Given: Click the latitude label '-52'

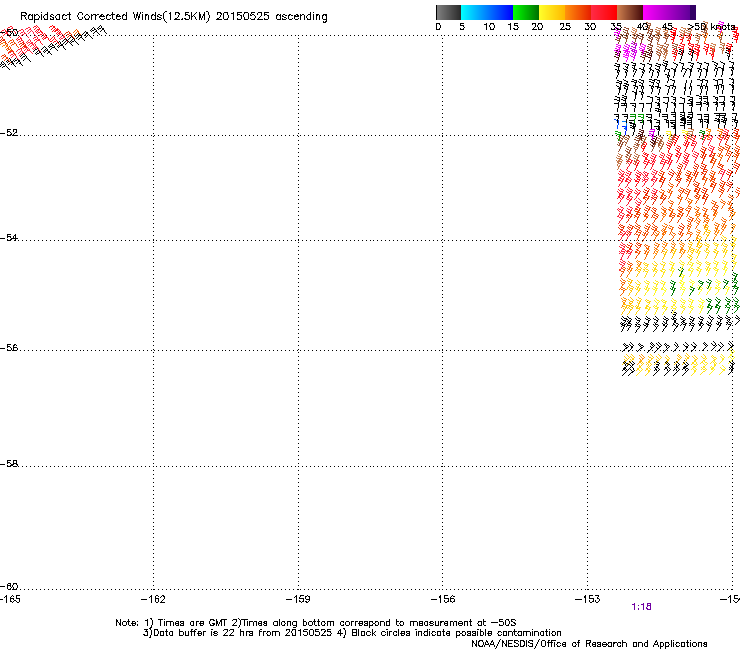Looking at the screenshot, I should [9, 133].
